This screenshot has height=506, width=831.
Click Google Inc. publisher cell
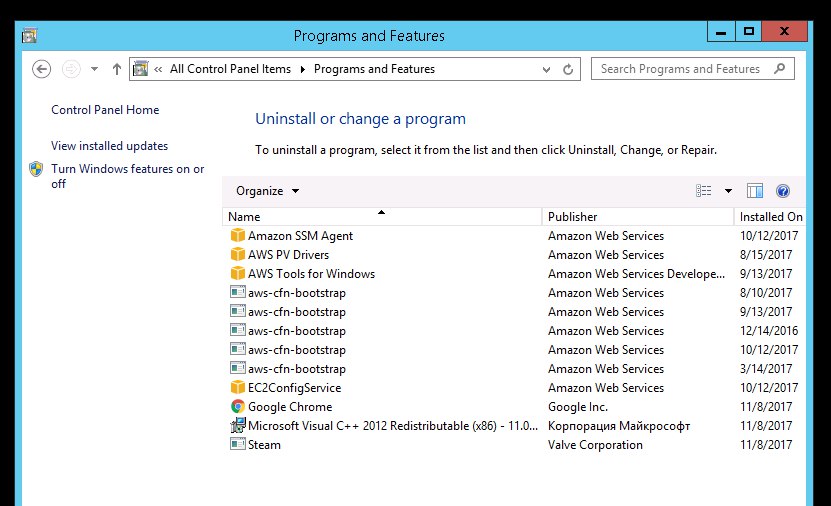pos(578,407)
